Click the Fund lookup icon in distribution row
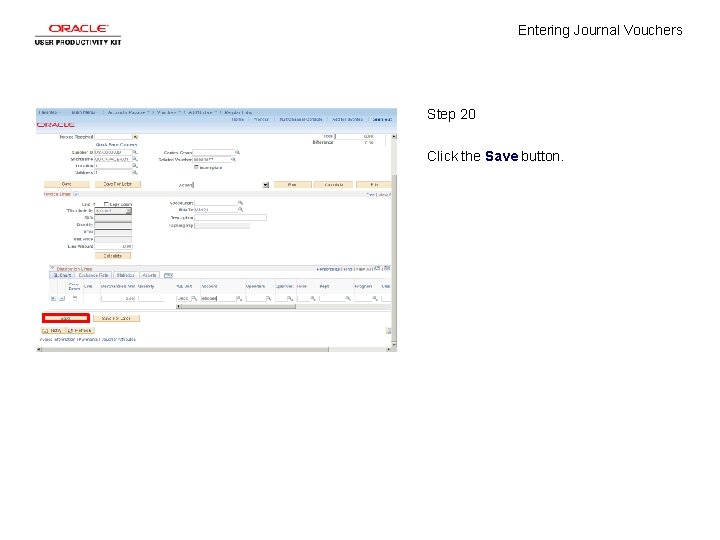The image size is (720, 540). [313, 298]
